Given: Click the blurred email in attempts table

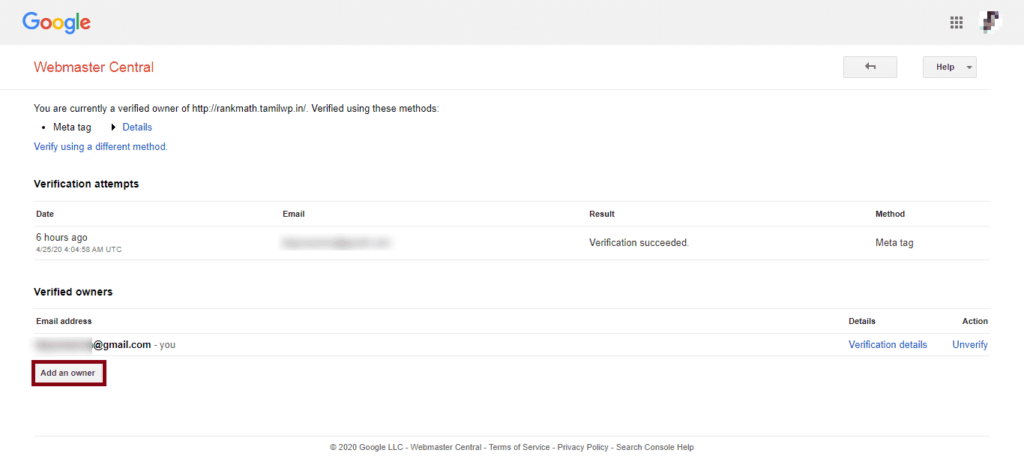Looking at the screenshot, I should pyautogui.click(x=336, y=243).
